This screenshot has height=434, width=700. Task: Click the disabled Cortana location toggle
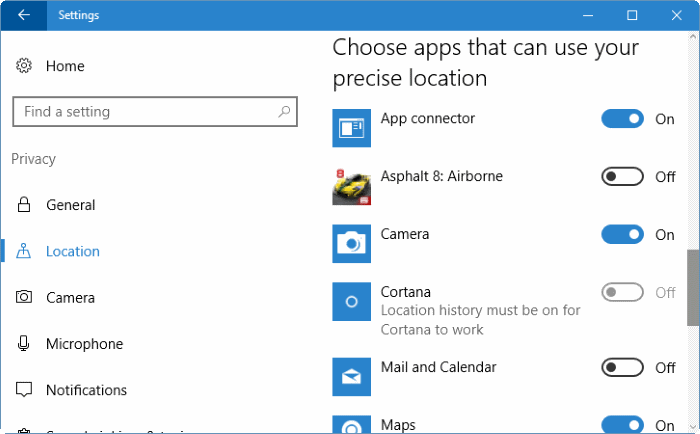click(x=622, y=292)
